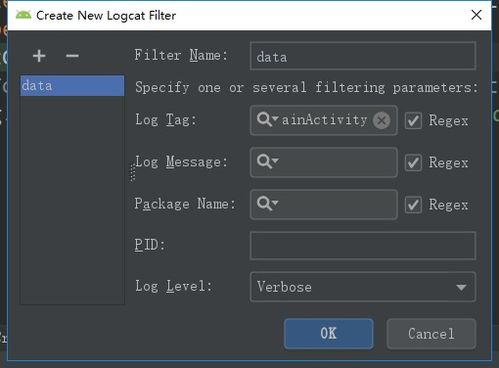Close the Create New Logcat Filter dialog
The width and height of the screenshot is (499, 368).
(x=476, y=15)
